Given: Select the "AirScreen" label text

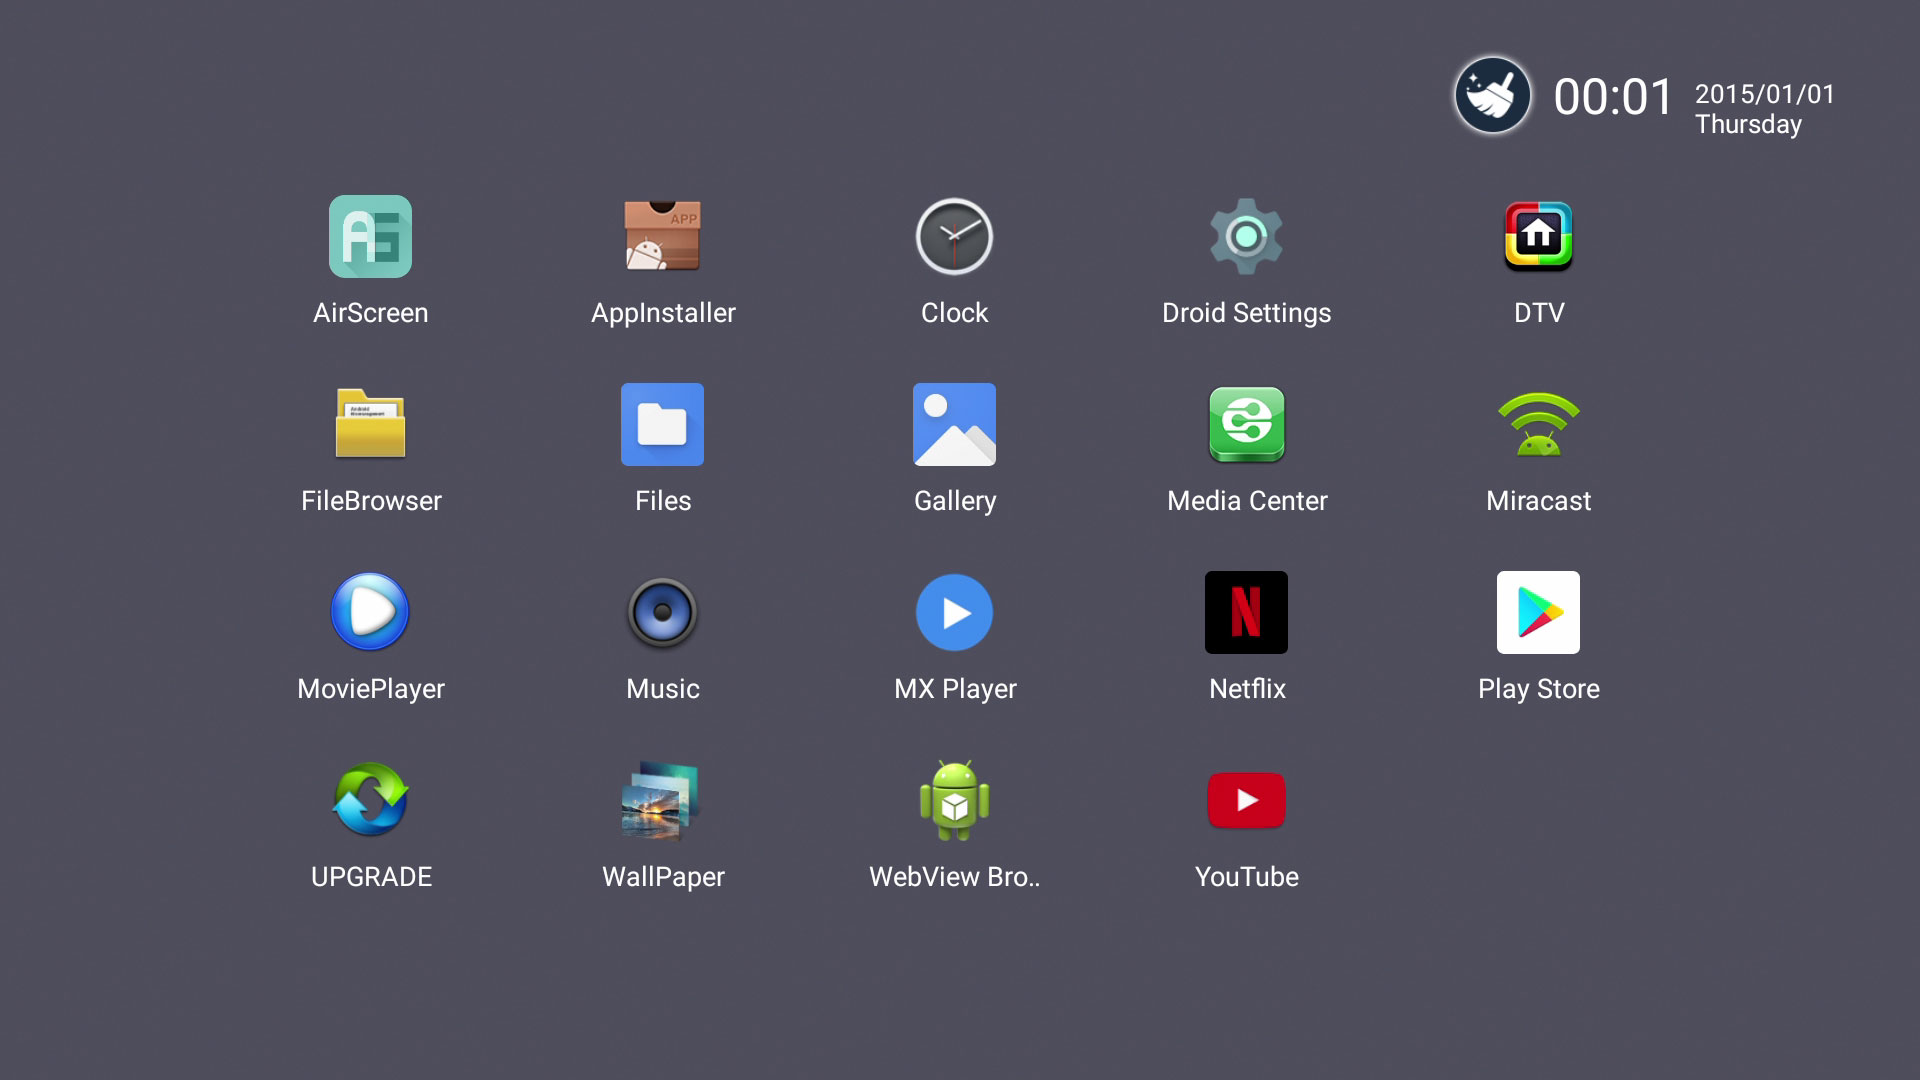Looking at the screenshot, I should (x=370, y=313).
